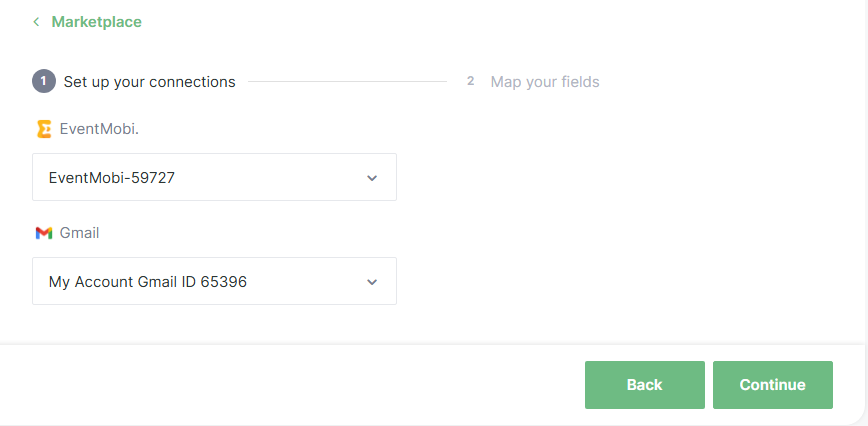Click the Gmail label text
This screenshot has width=868, height=426.
click(x=80, y=233)
